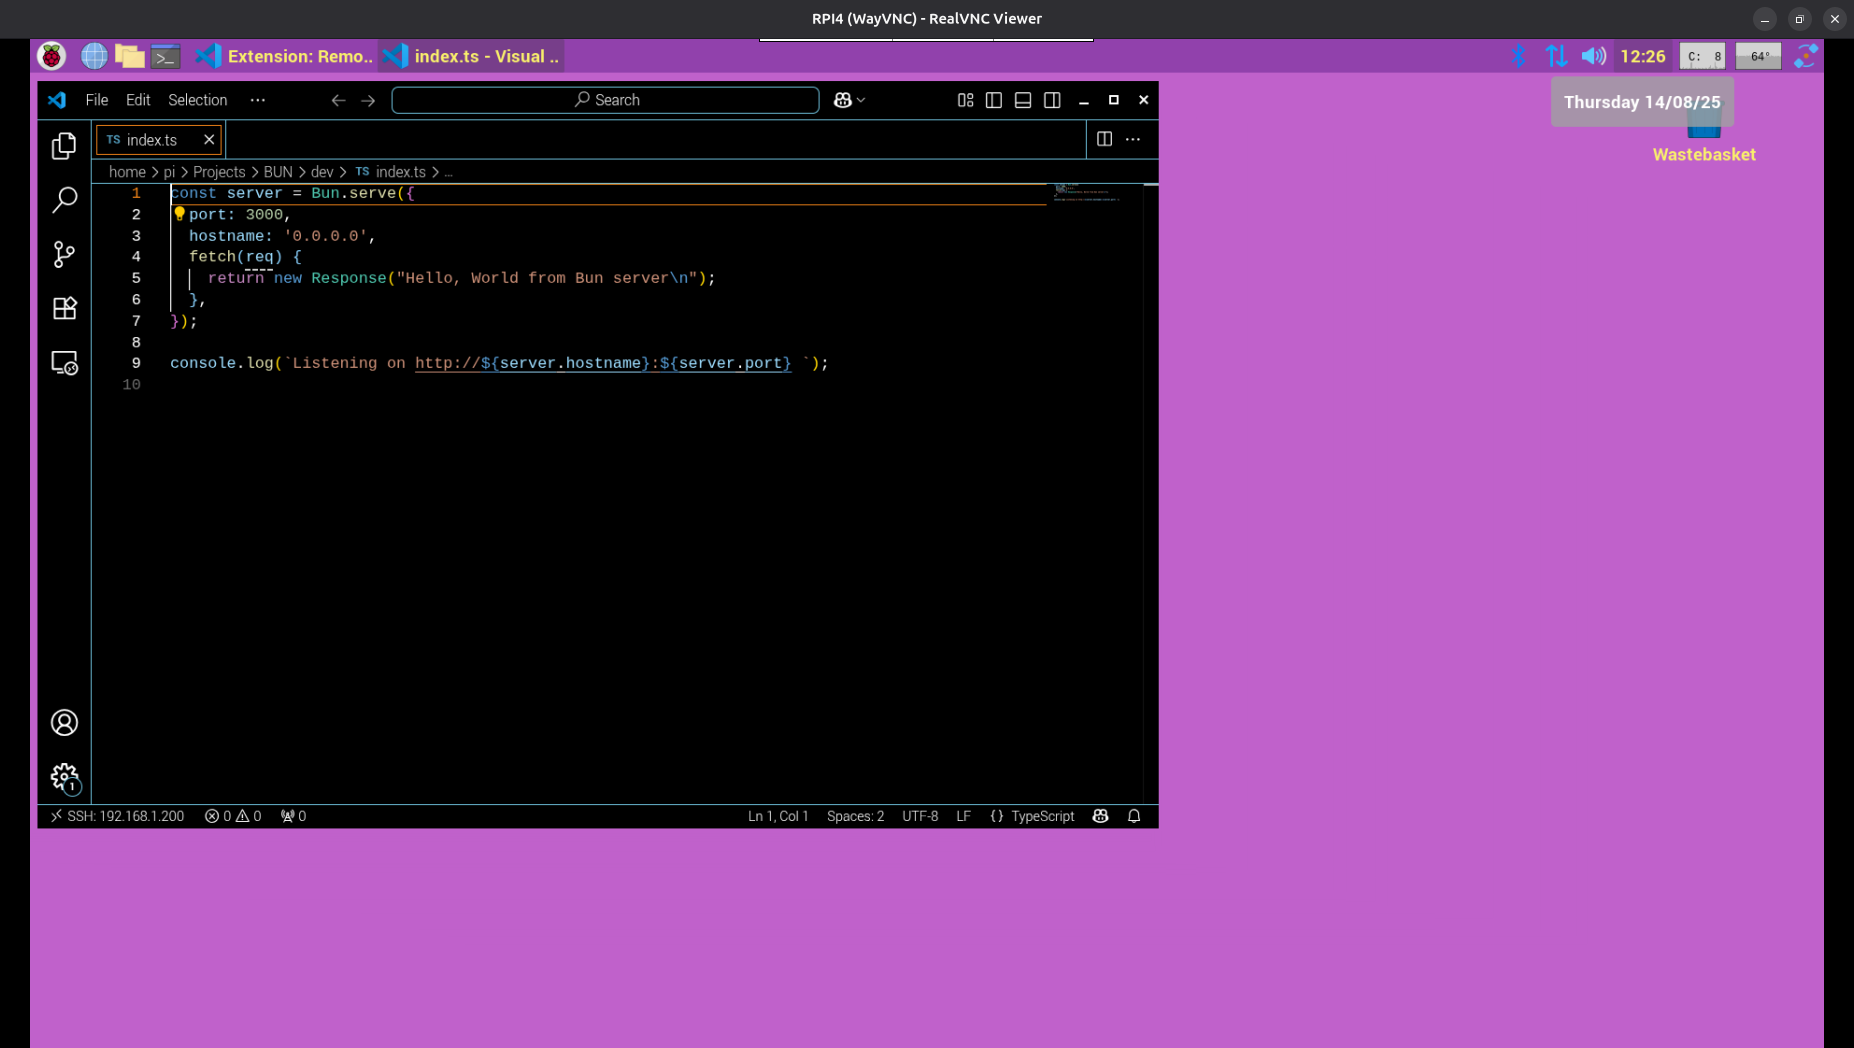Open the Accounts menu icon
Image resolution: width=1854 pixels, height=1048 pixels.
coord(64,723)
